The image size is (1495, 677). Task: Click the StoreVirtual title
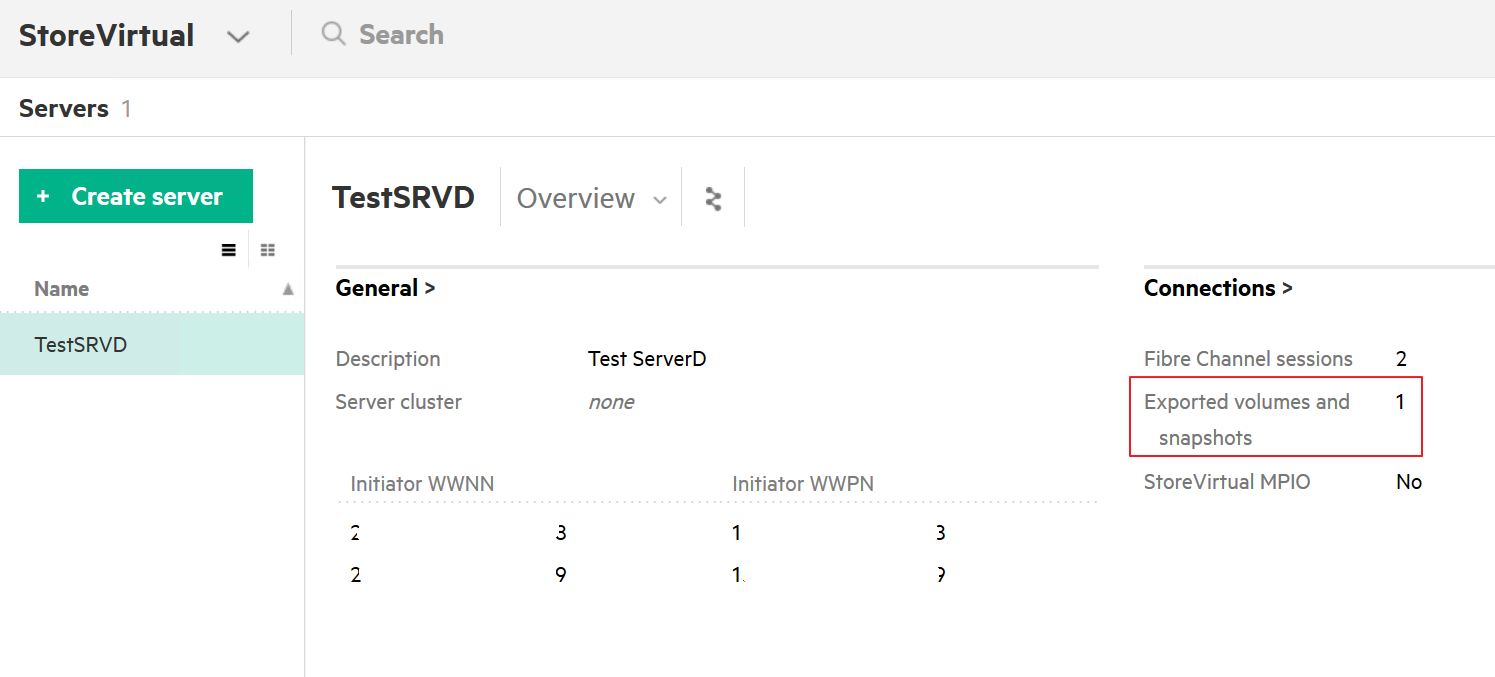tap(107, 35)
